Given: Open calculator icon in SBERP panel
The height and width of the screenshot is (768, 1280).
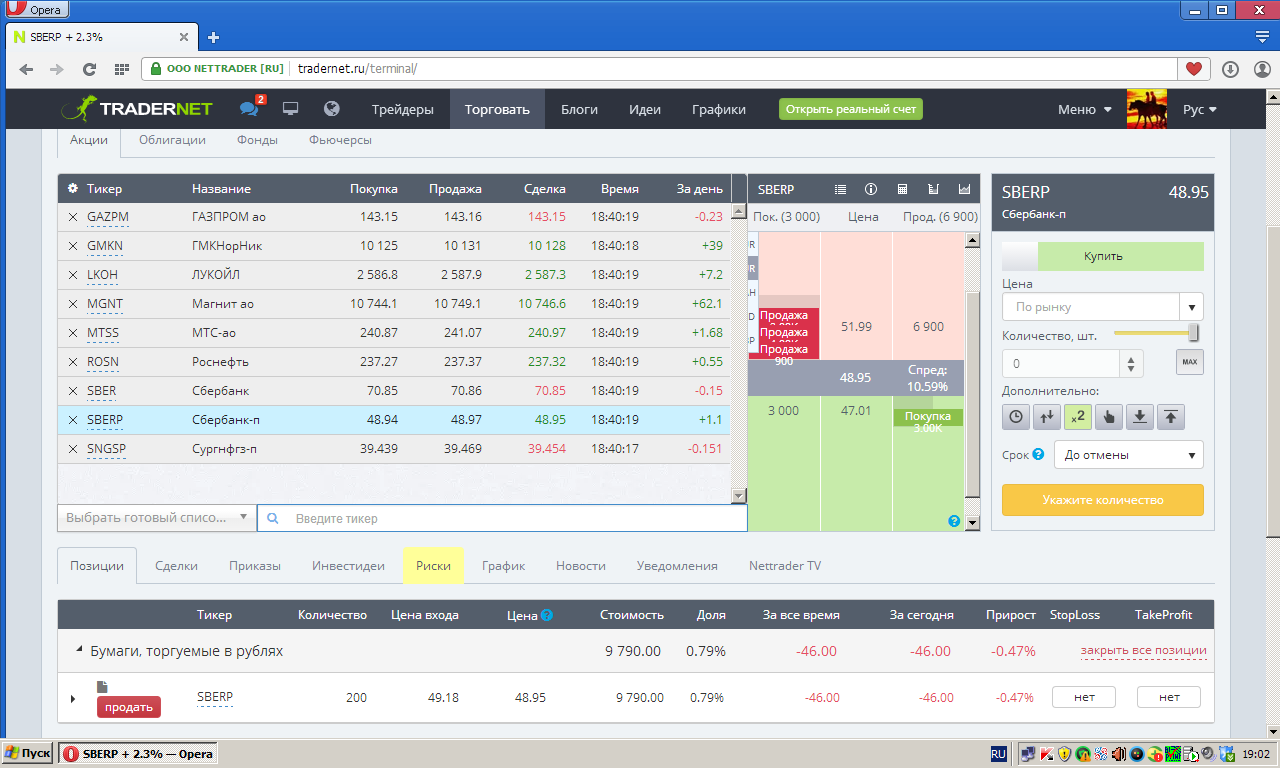Looking at the screenshot, I should 902,188.
